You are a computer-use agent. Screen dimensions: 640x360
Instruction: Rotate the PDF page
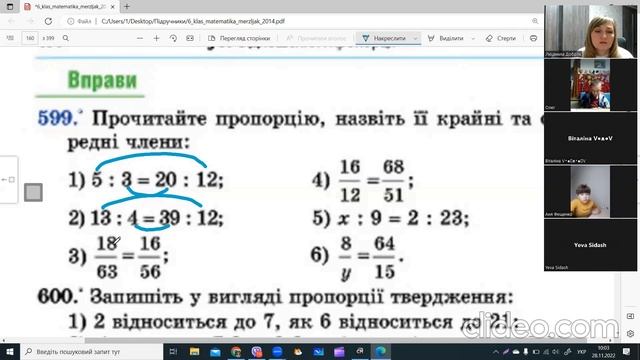[173, 38]
